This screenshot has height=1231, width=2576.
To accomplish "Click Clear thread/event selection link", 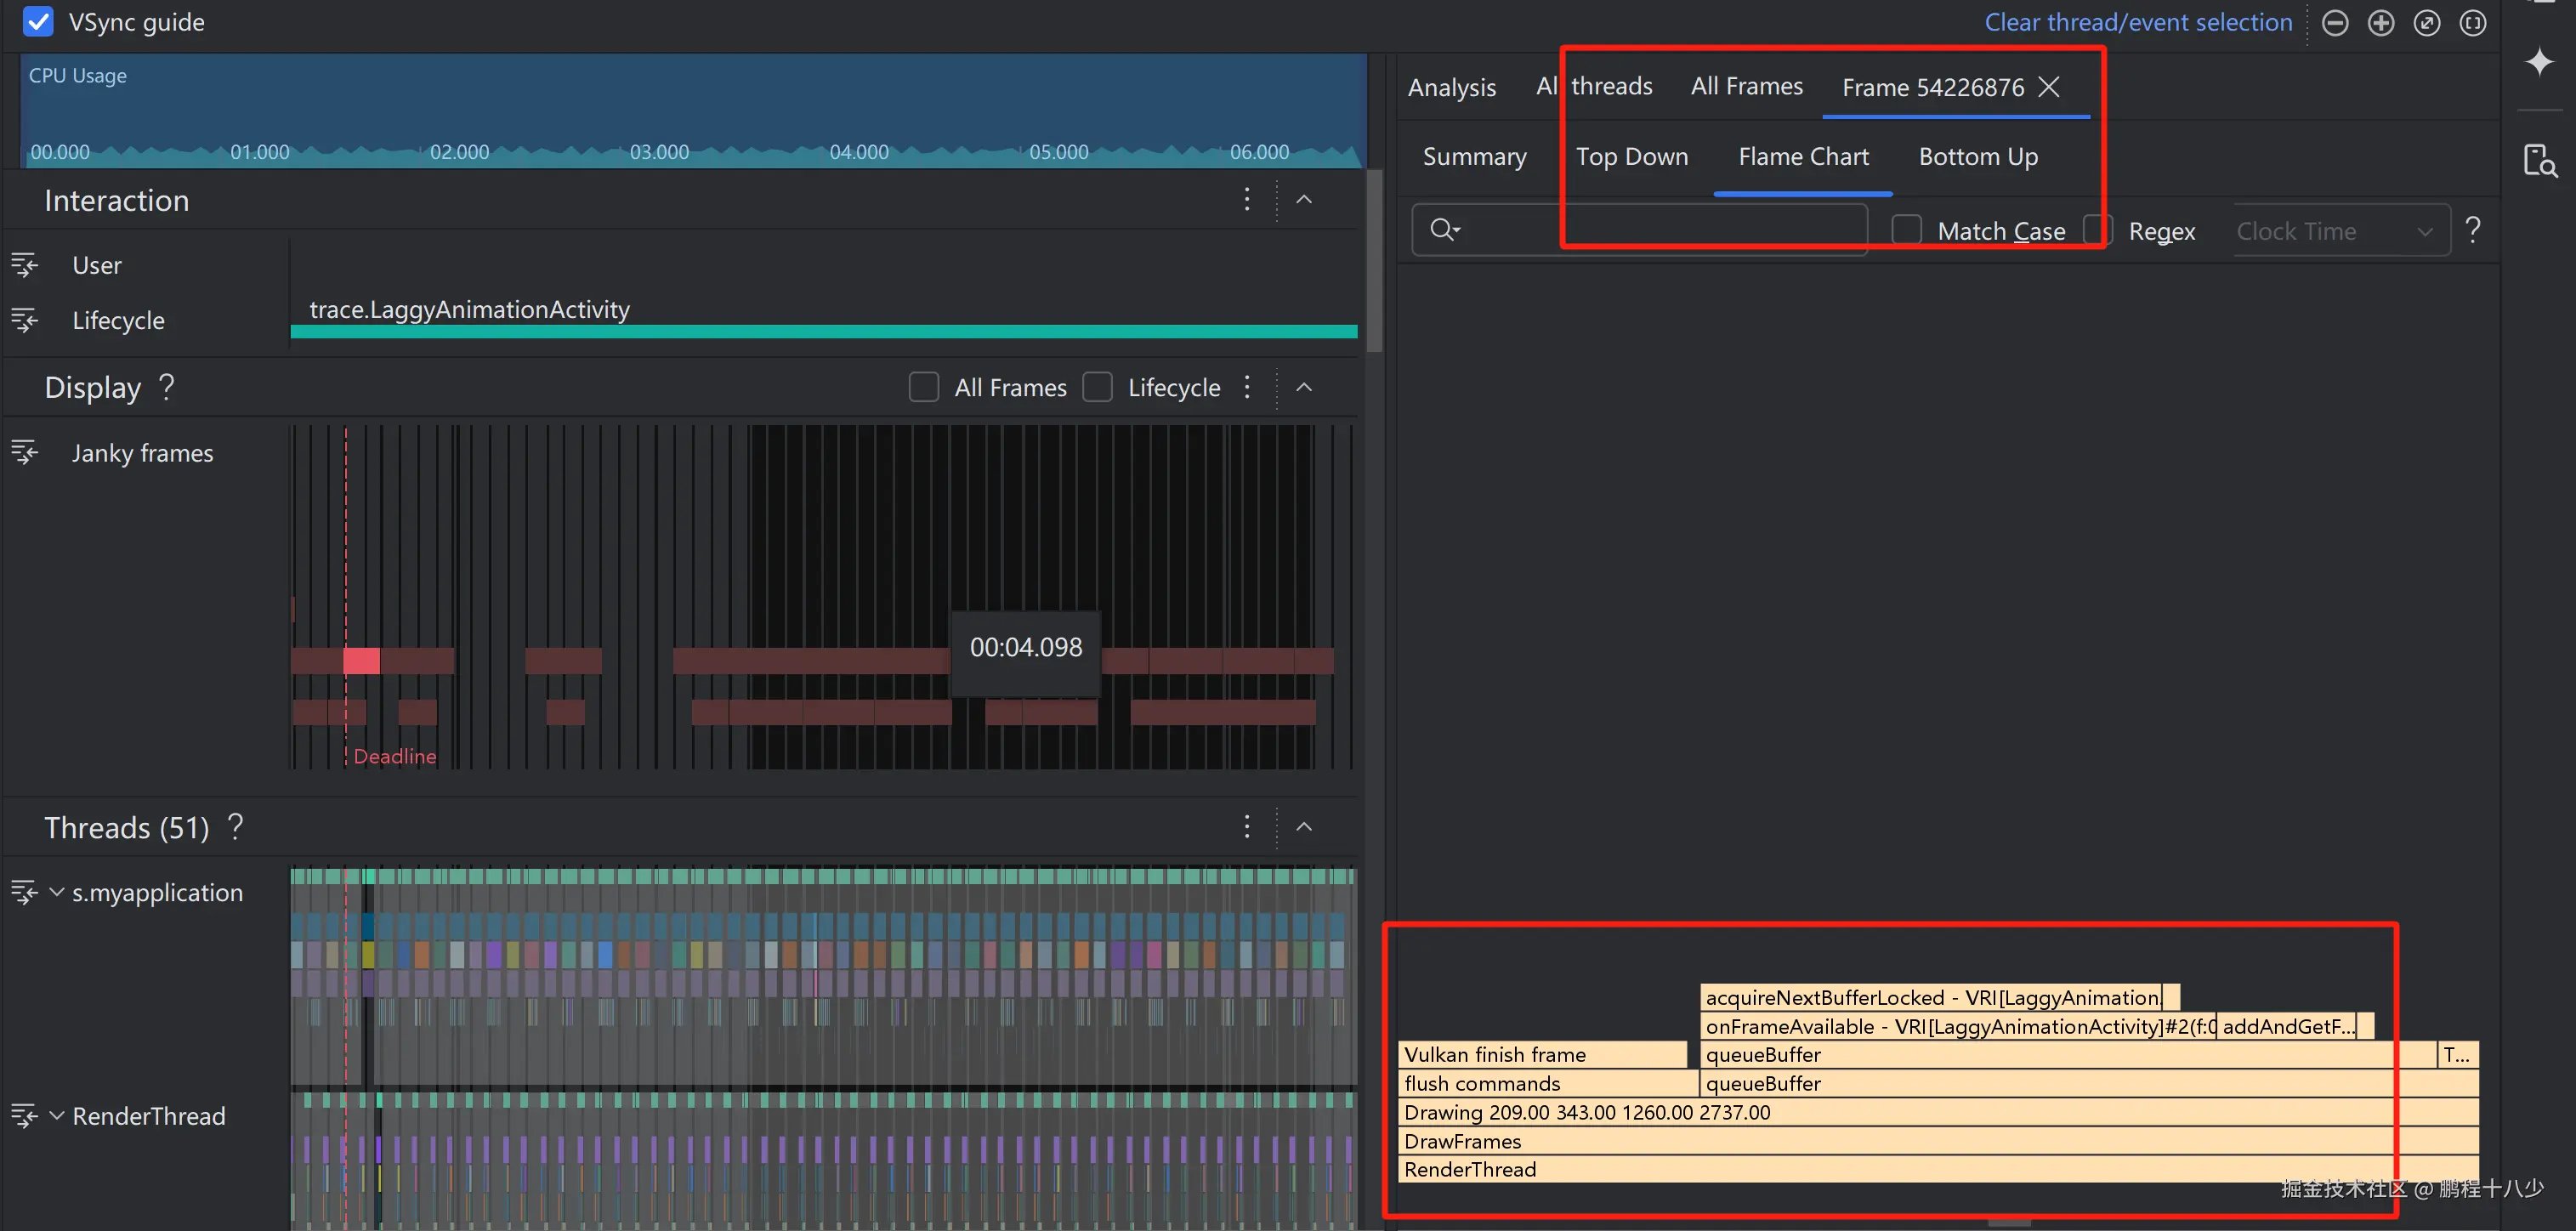I will tap(2138, 22).
